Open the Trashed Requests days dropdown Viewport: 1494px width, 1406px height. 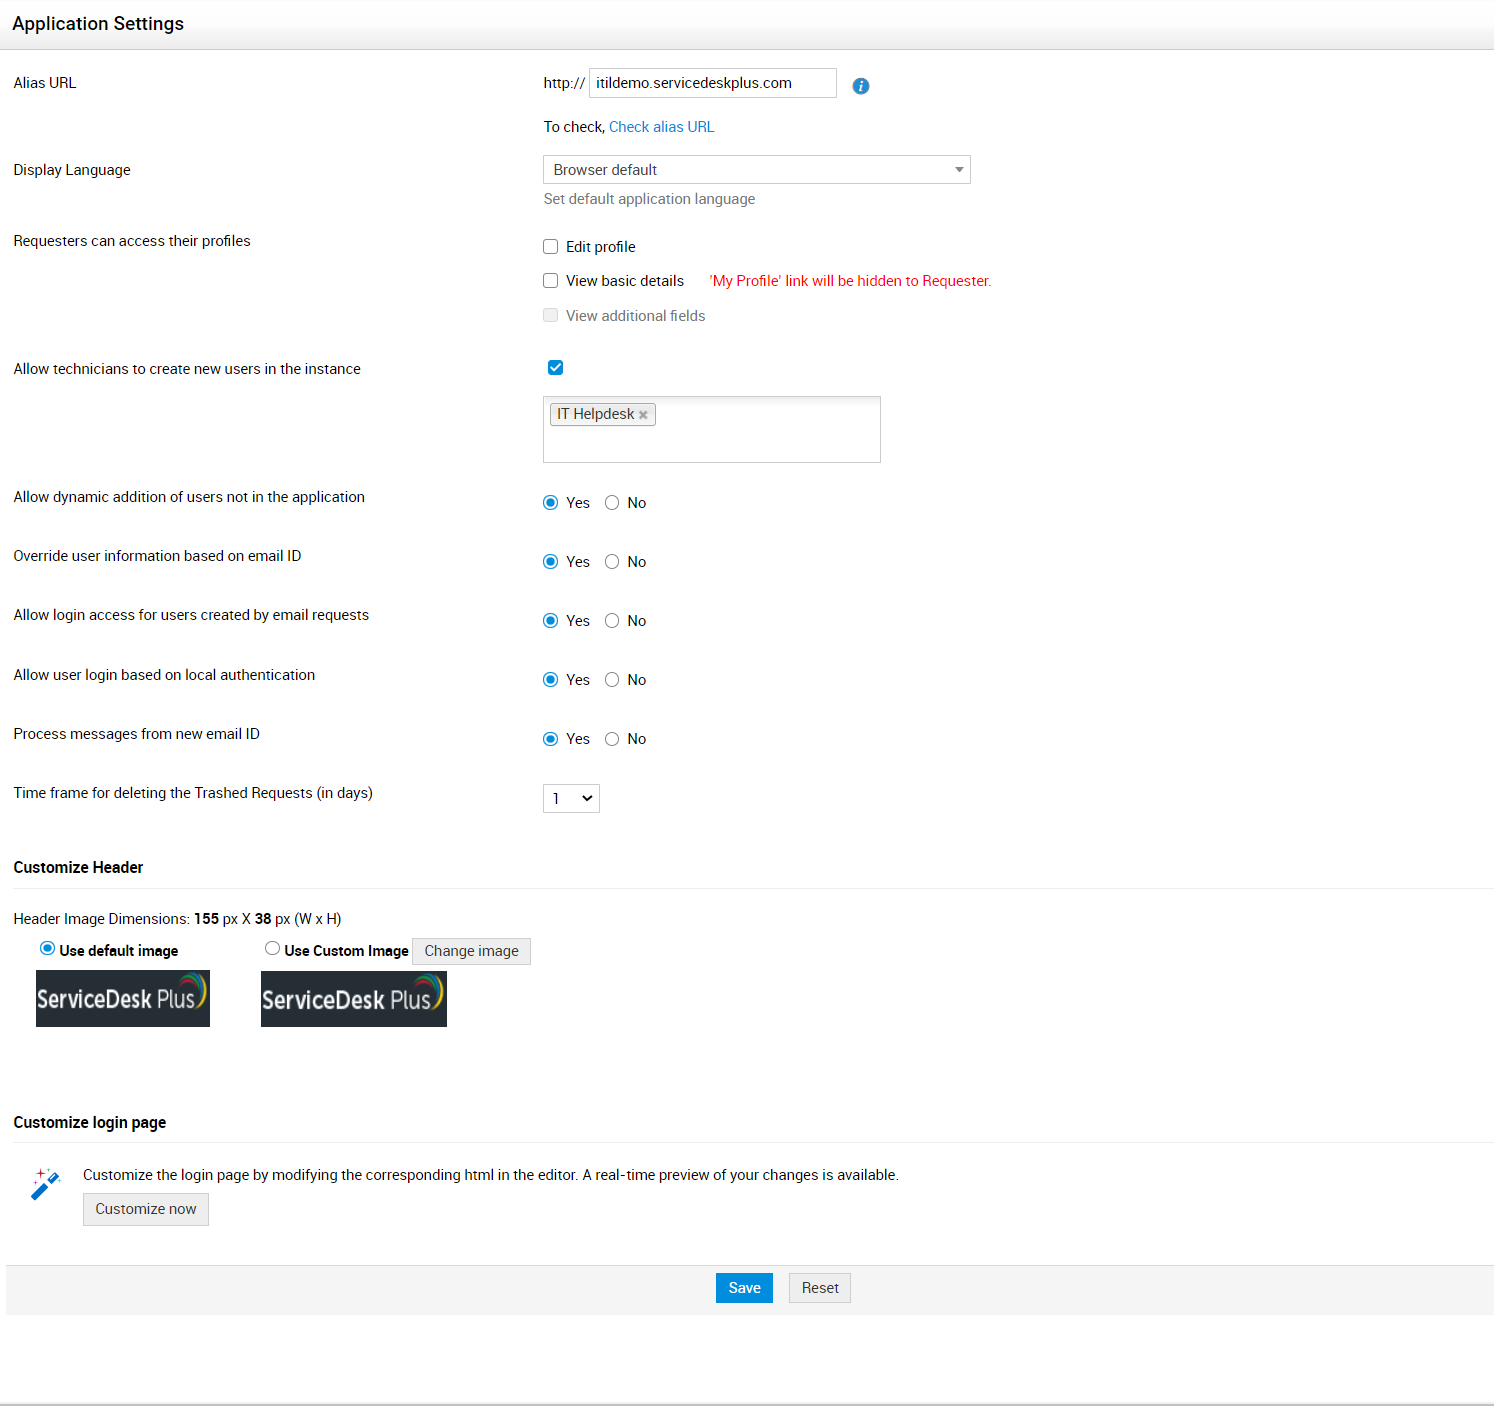pyautogui.click(x=571, y=798)
